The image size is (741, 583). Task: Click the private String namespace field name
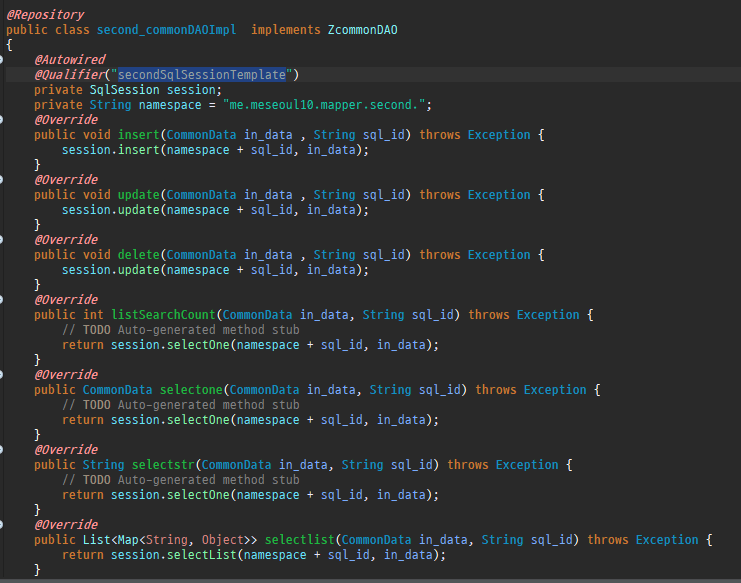tap(170, 105)
